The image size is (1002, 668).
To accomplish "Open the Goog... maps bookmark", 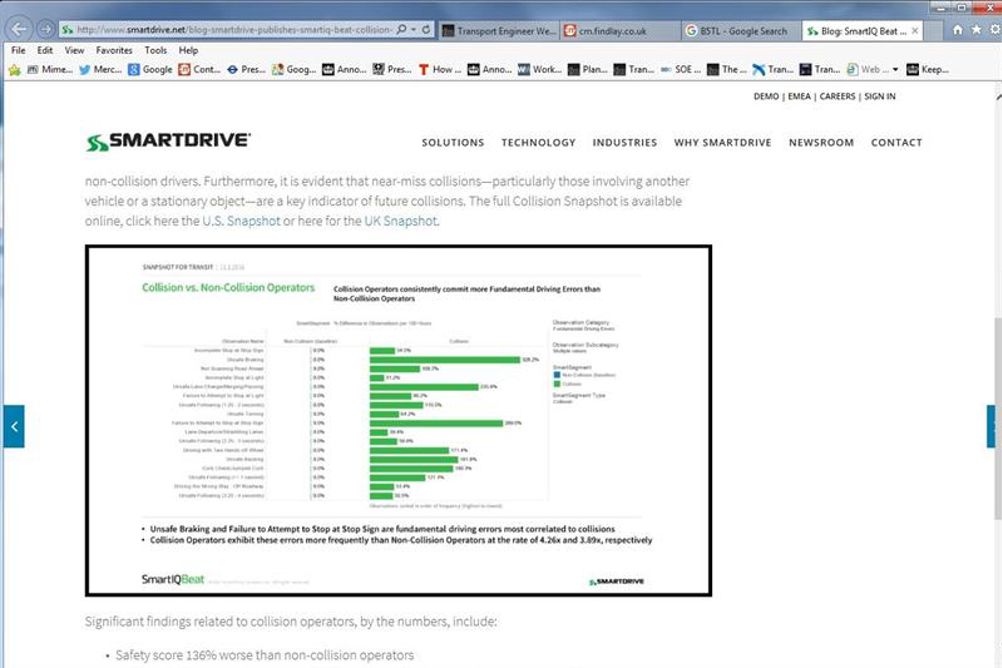I will tap(294, 70).
